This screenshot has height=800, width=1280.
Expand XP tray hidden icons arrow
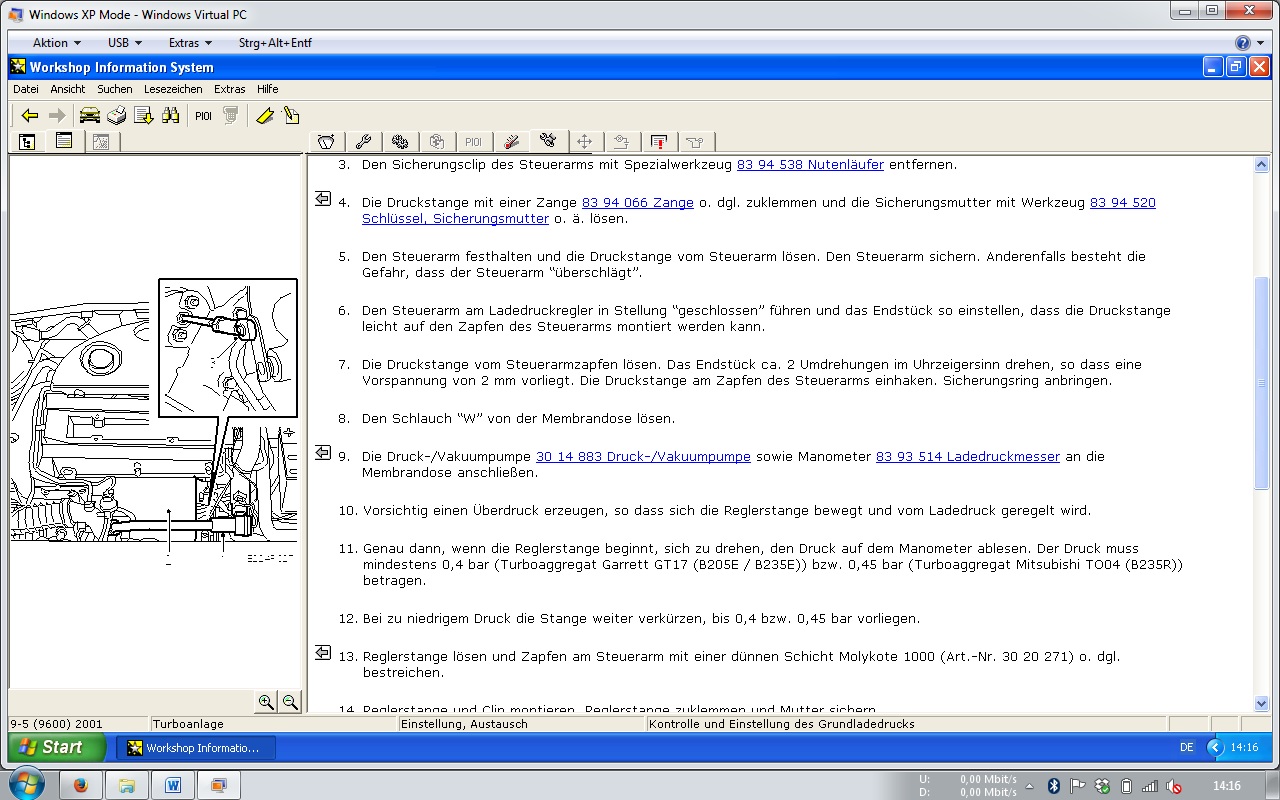(x=1215, y=747)
